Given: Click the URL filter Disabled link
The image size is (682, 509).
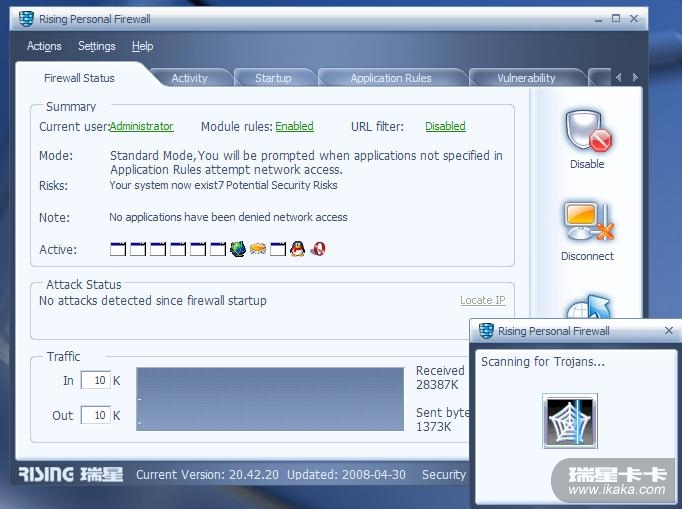Looking at the screenshot, I should coord(445,126).
